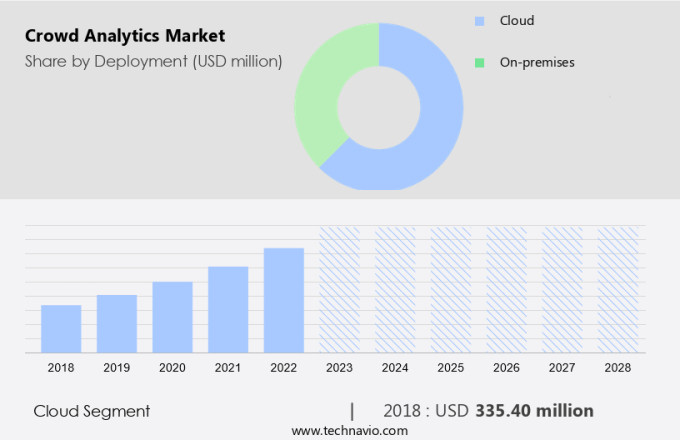Select the hatched 2028 forecast bar
Image resolution: width=680 pixels, height=440 pixels.
(618, 289)
